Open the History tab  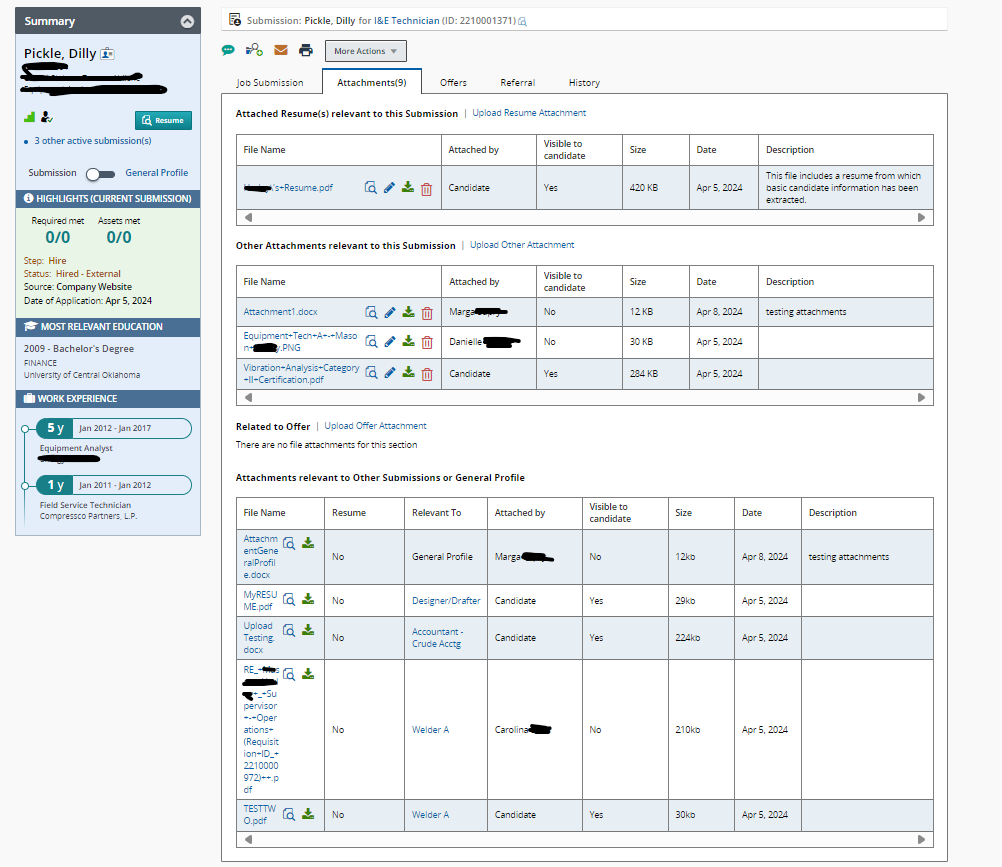pos(583,83)
